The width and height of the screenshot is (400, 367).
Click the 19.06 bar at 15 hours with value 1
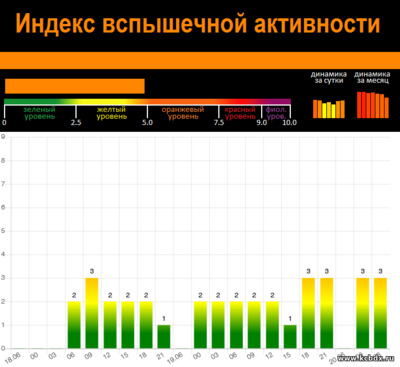click(290, 337)
